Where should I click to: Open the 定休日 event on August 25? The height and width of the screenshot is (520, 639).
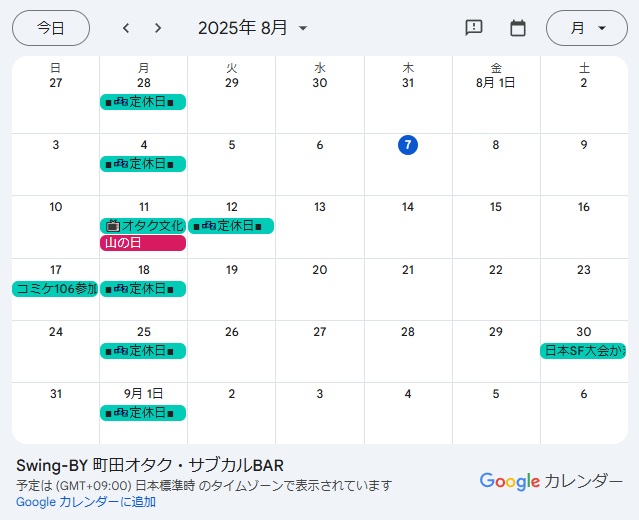click(x=143, y=351)
